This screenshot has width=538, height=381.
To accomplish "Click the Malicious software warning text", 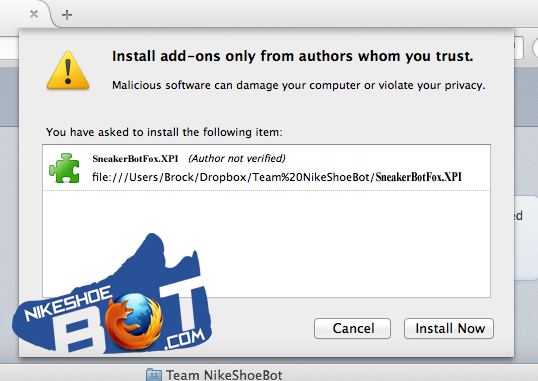I will [299, 85].
